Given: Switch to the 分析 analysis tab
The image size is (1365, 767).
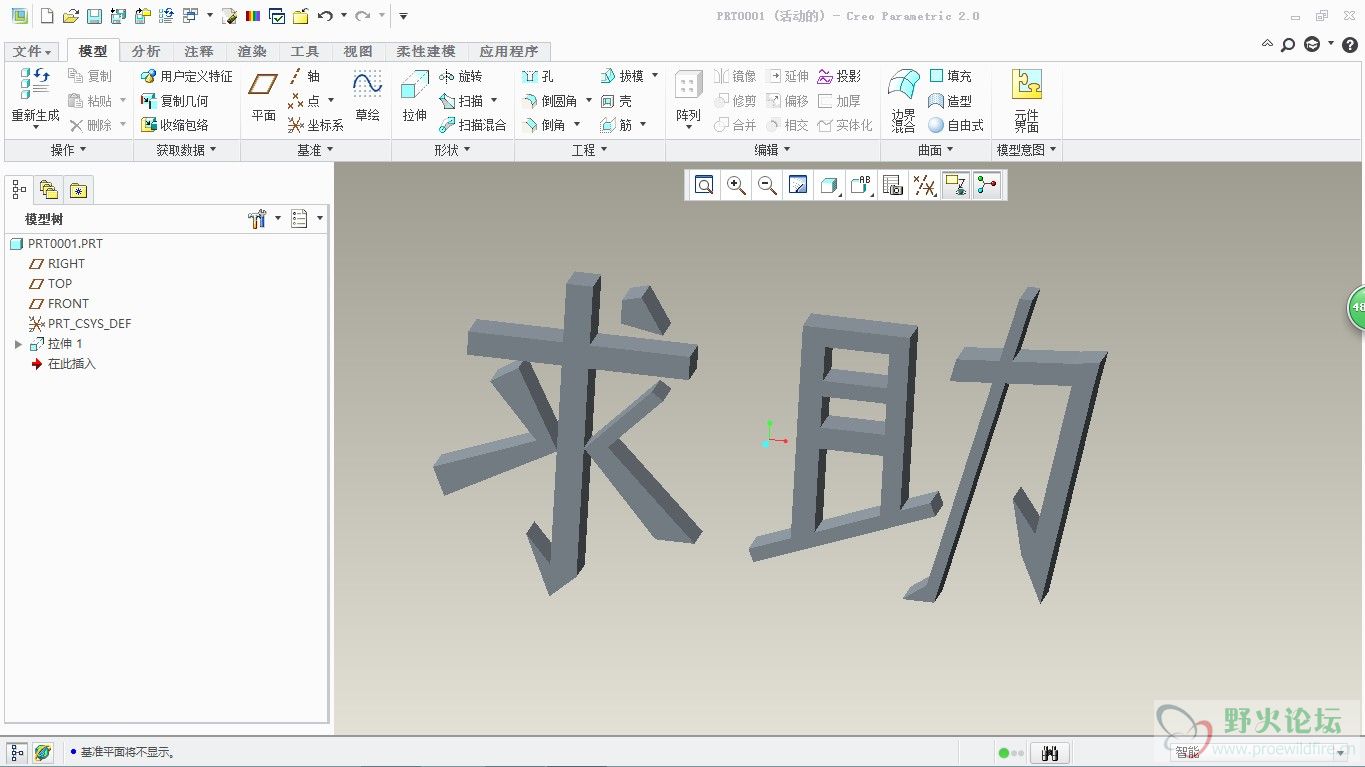Looking at the screenshot, I should [146, 51].
